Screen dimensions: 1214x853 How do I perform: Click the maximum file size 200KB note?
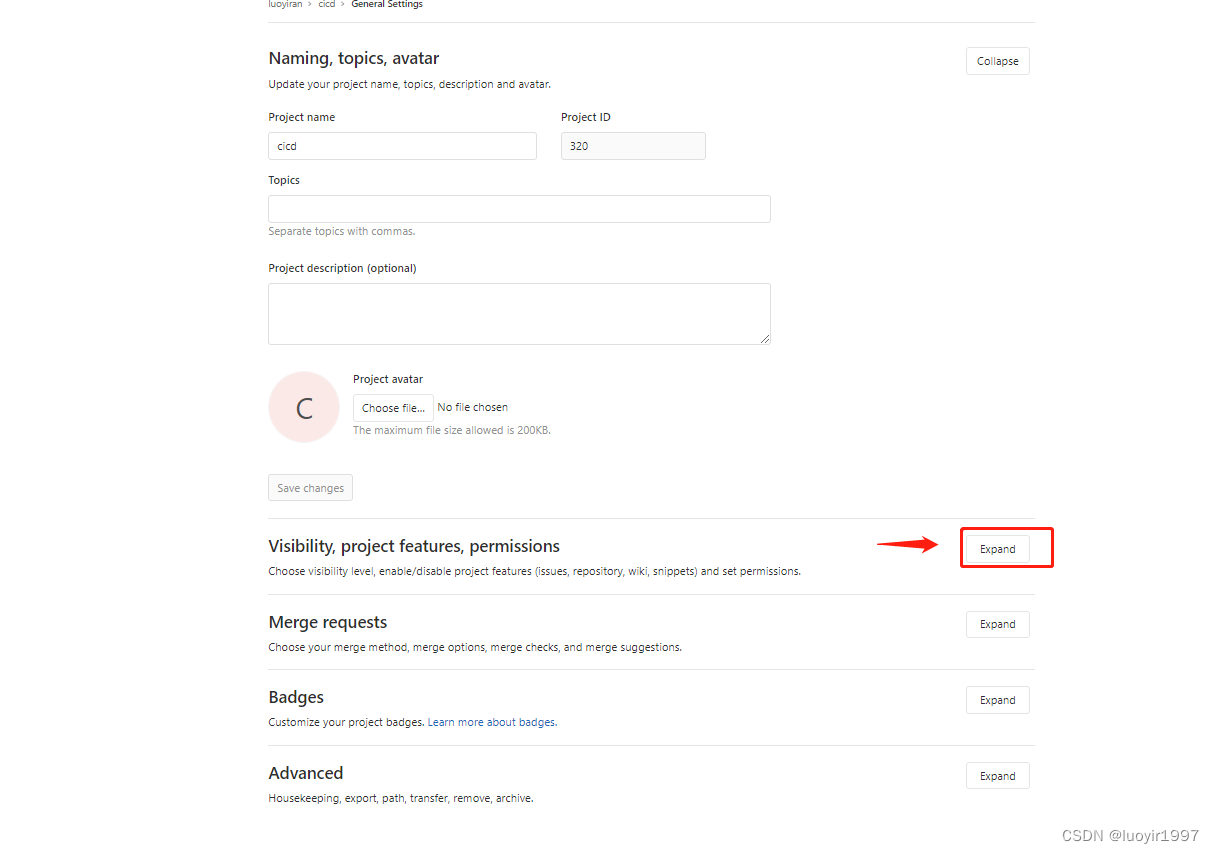[x=452, y=430]
